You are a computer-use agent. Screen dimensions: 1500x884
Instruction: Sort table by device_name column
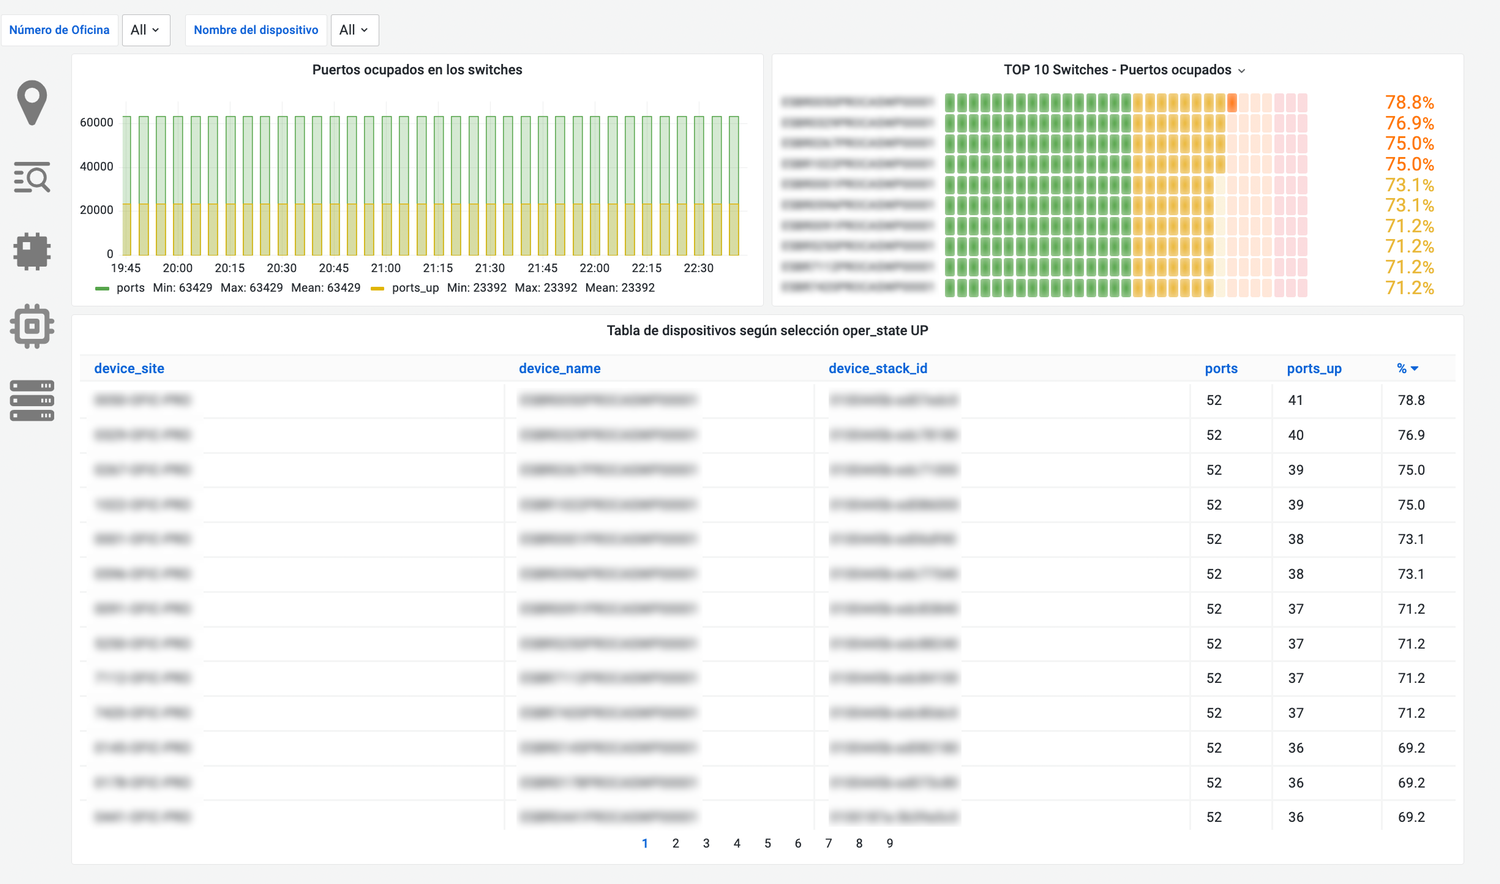[x=559, y=369]
